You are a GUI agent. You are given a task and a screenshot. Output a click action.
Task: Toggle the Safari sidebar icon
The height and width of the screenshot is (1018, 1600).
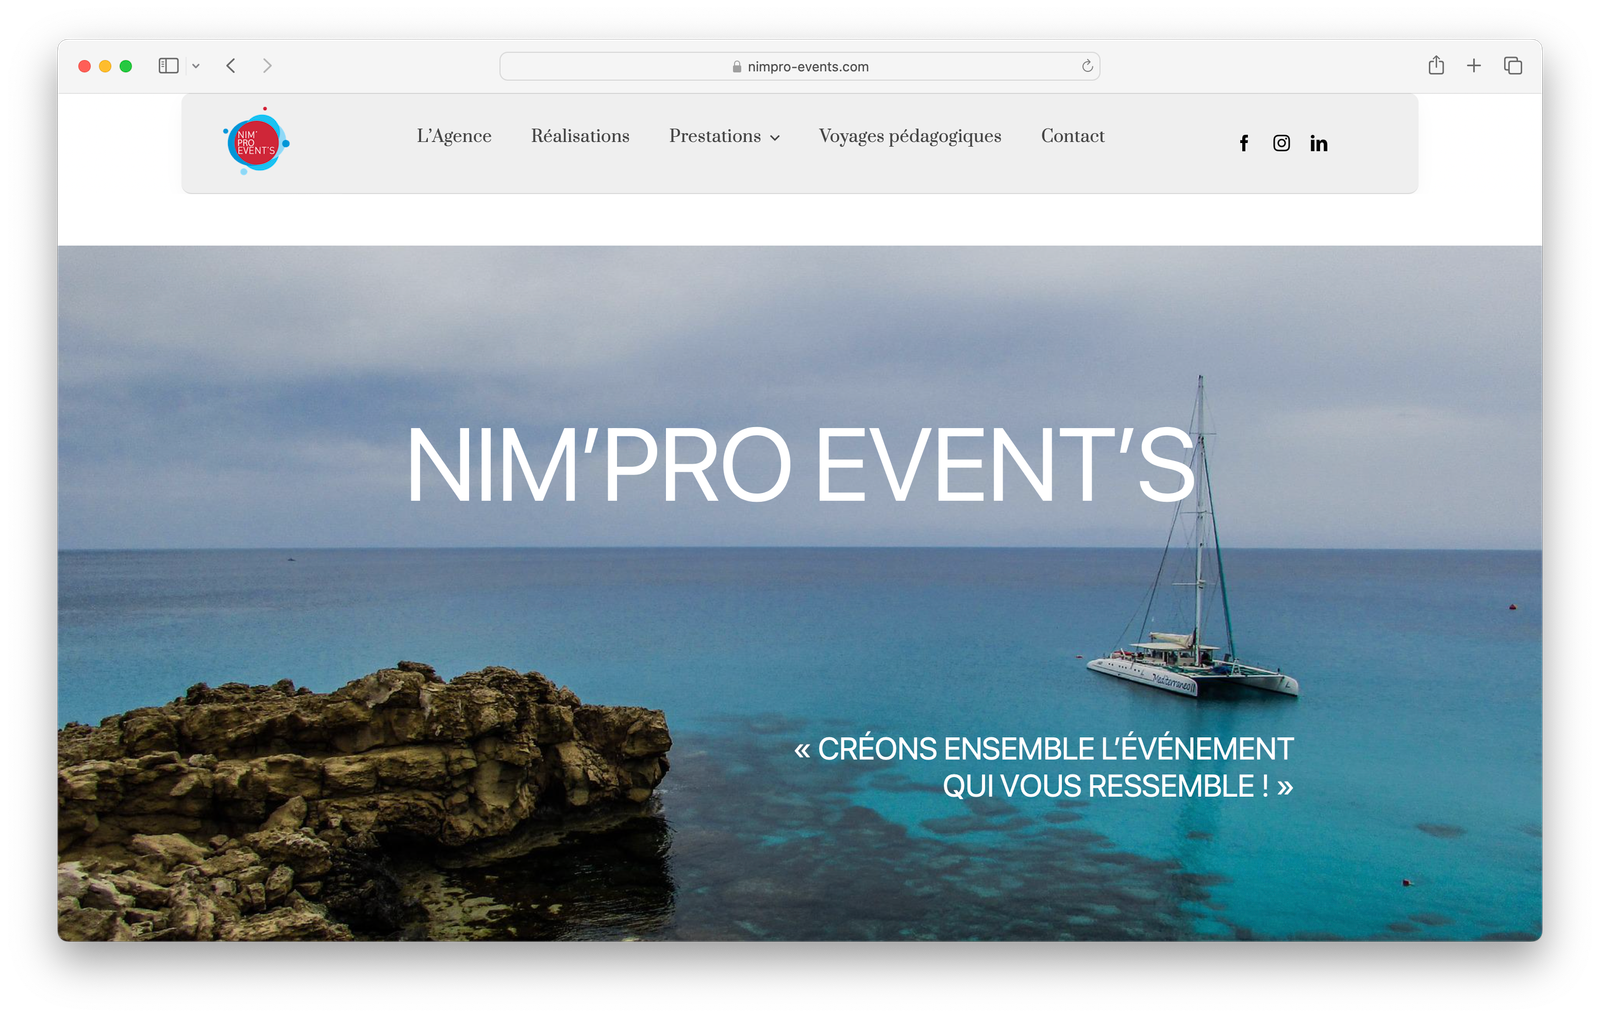pyautogui.click(x=168, y=66)
